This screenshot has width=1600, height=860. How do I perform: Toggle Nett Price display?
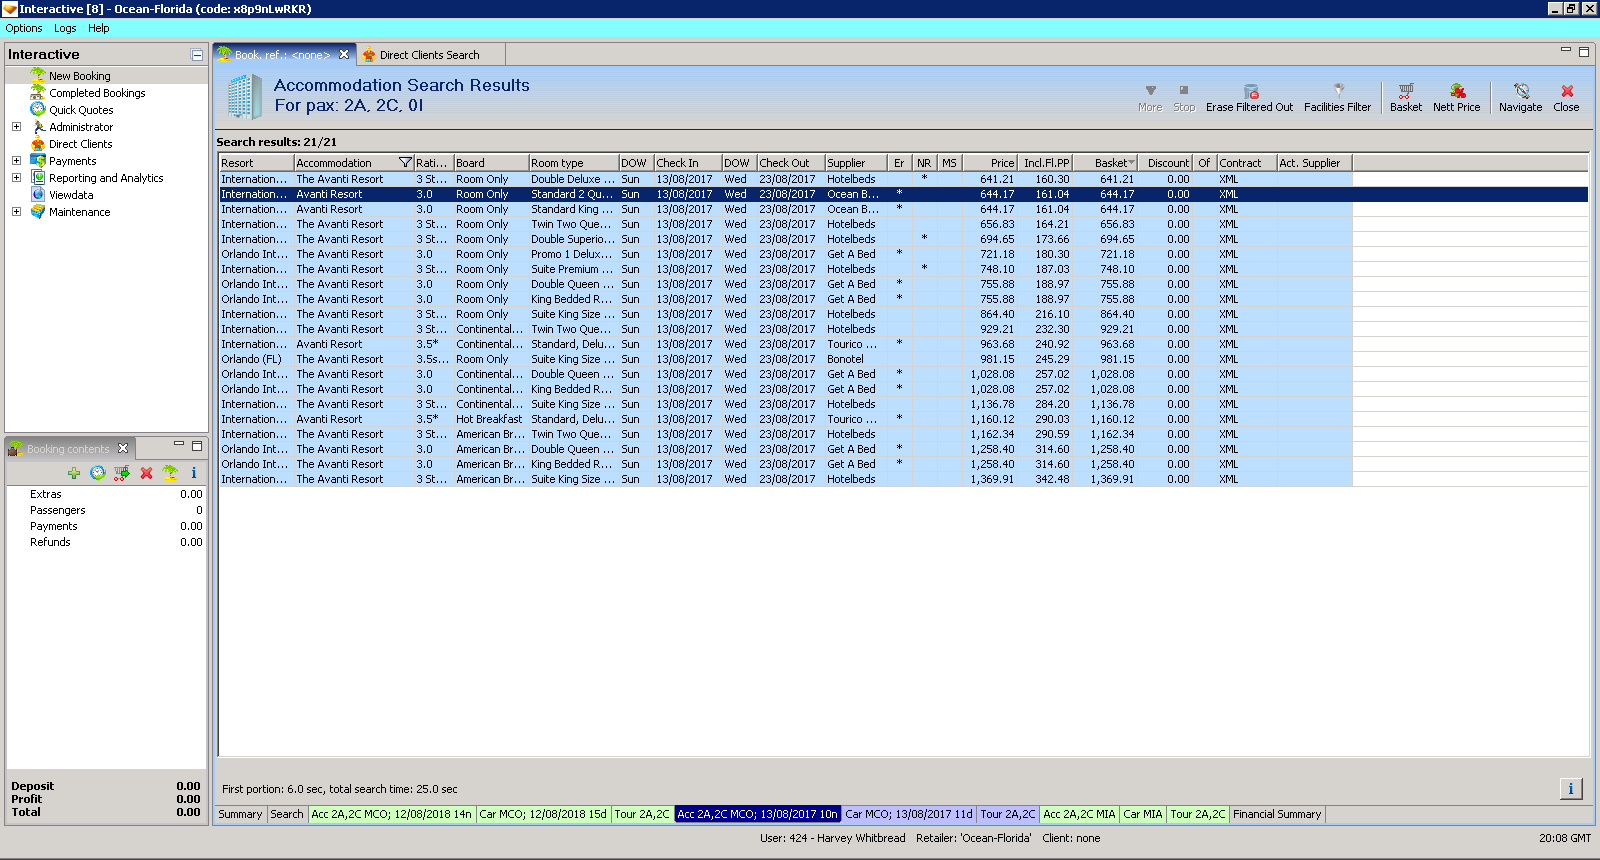(1456, 92)
